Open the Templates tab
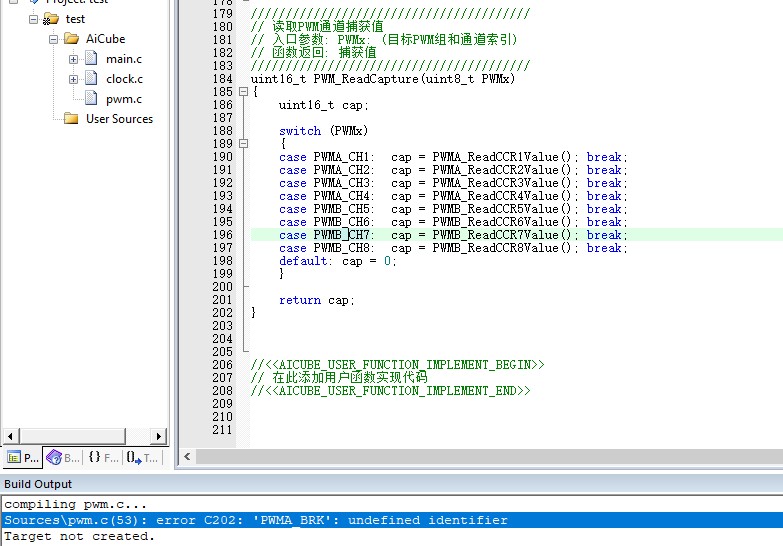 pyautogui.click(x=143, y=458)
